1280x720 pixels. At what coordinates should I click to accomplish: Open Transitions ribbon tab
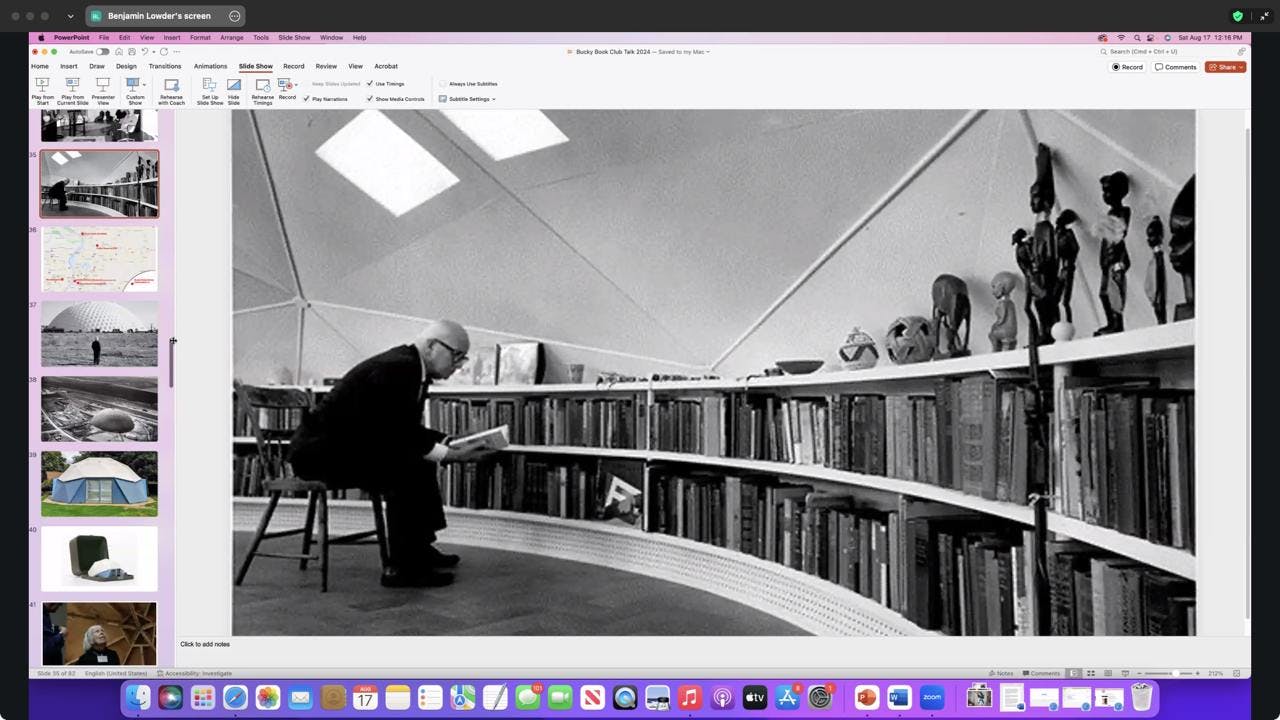(165, 66)
